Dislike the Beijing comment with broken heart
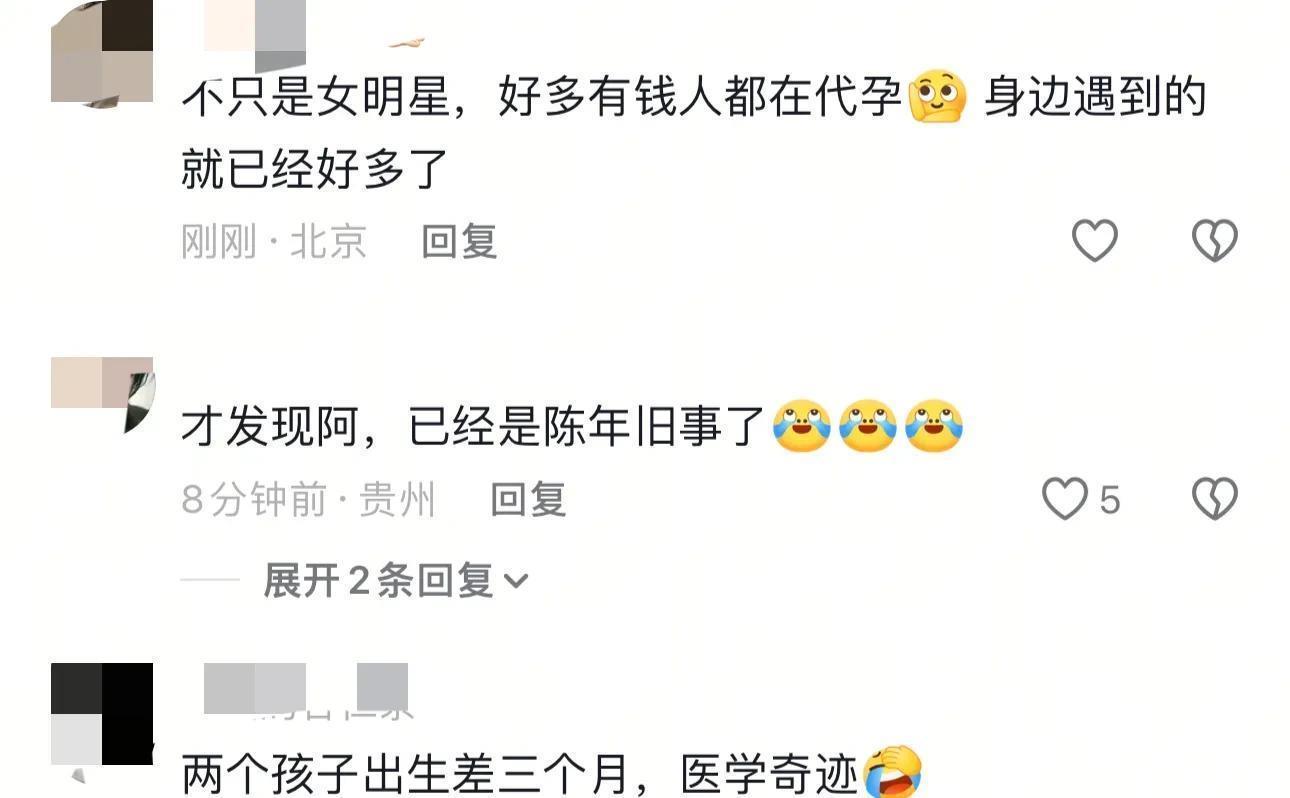1290x798 pixels. (x=1215, y=241)
